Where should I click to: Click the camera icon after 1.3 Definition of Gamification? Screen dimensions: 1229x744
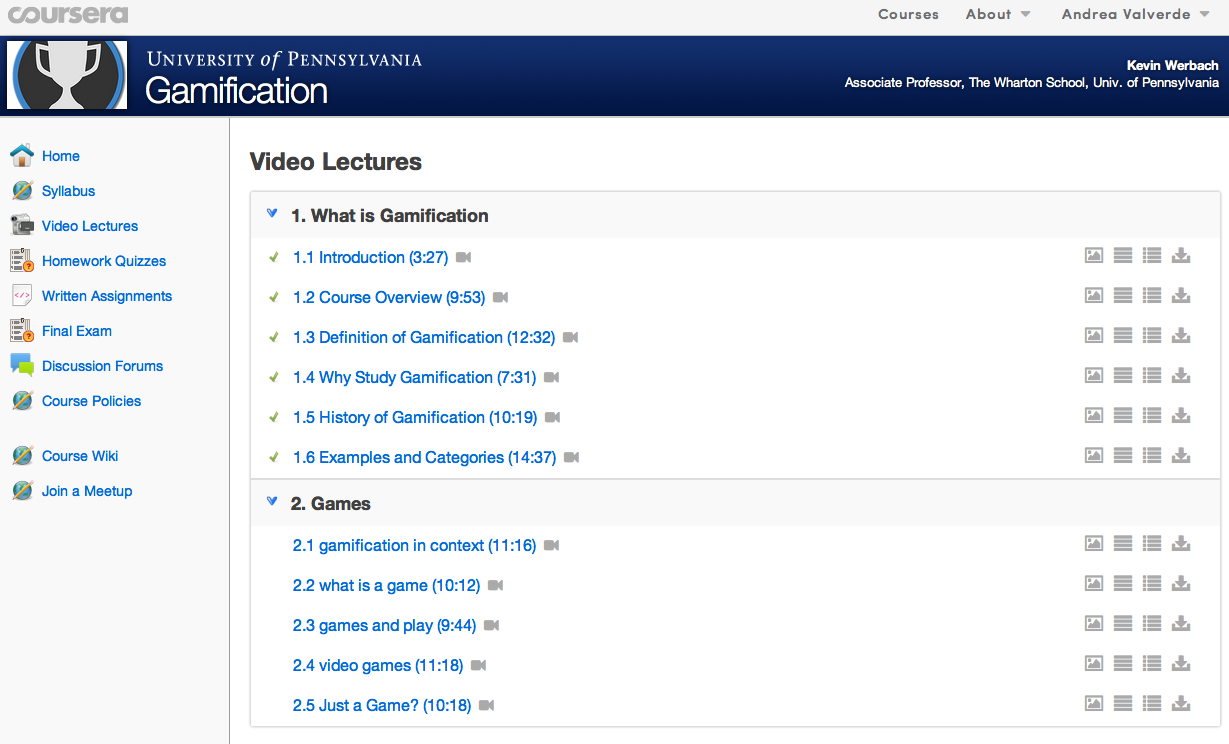coord(571,338)
